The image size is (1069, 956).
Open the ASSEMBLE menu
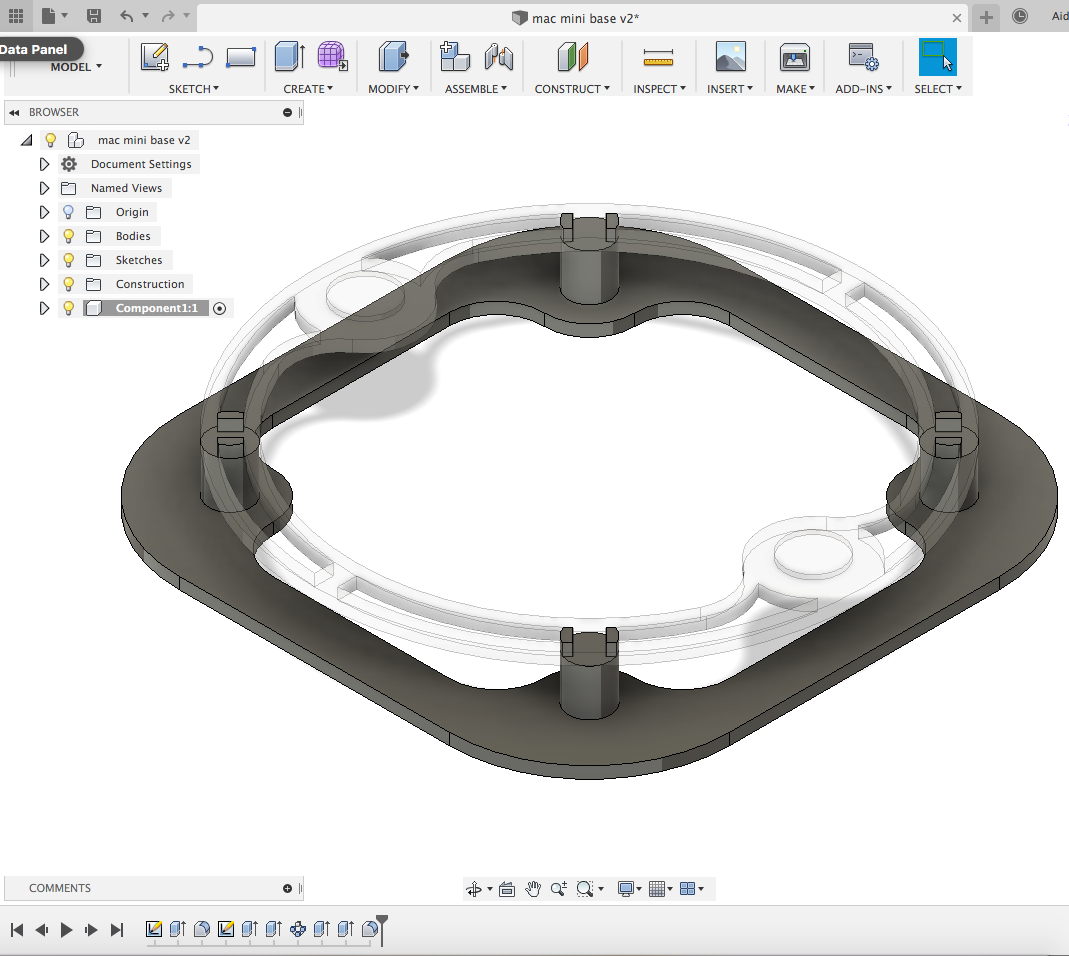point(476,89)
